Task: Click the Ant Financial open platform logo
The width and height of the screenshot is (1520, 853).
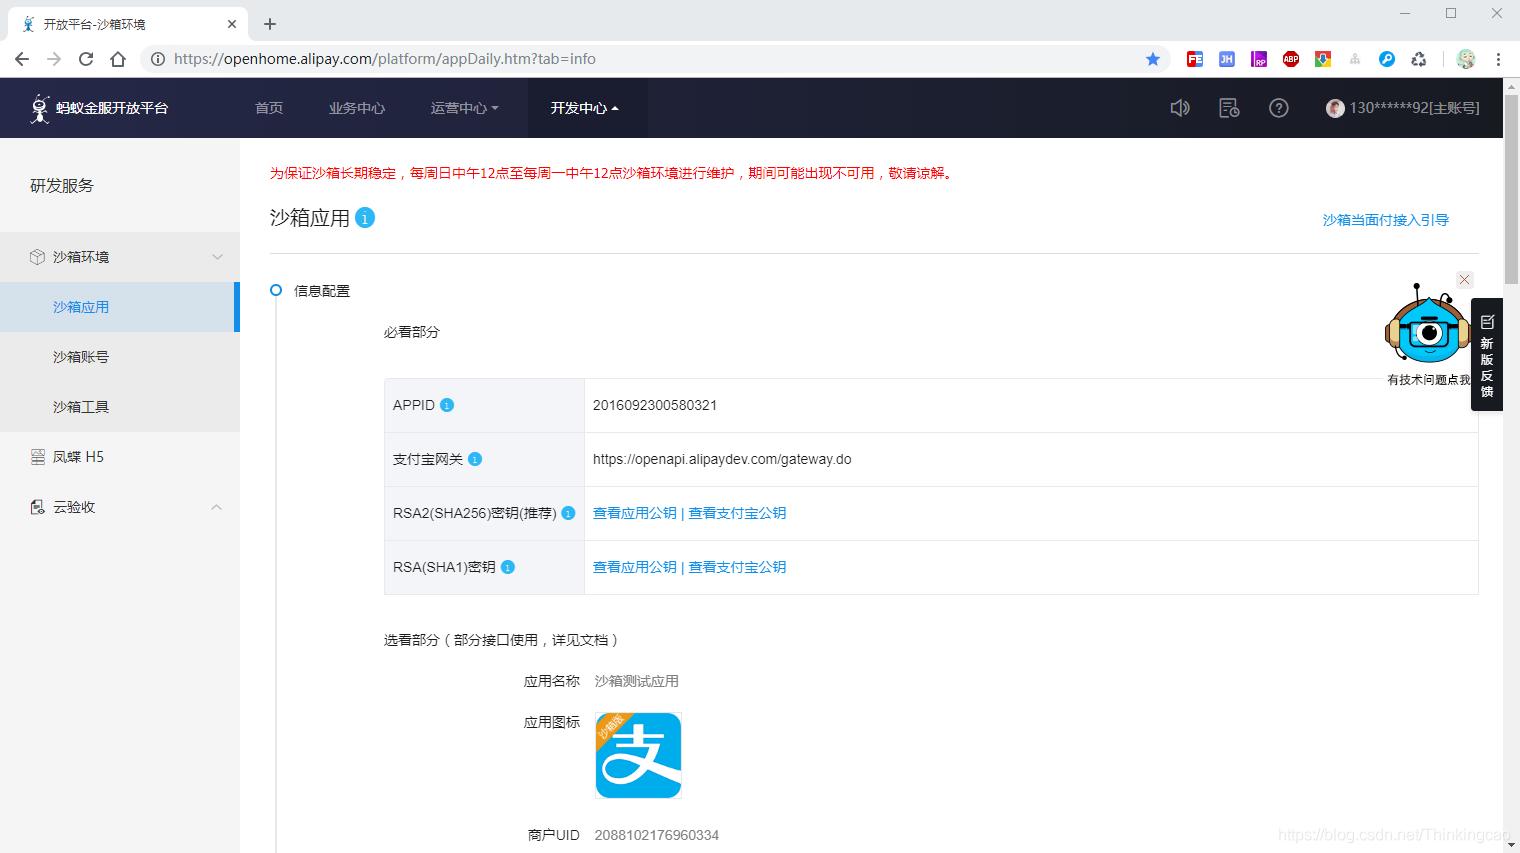Action: pos(98,108)
